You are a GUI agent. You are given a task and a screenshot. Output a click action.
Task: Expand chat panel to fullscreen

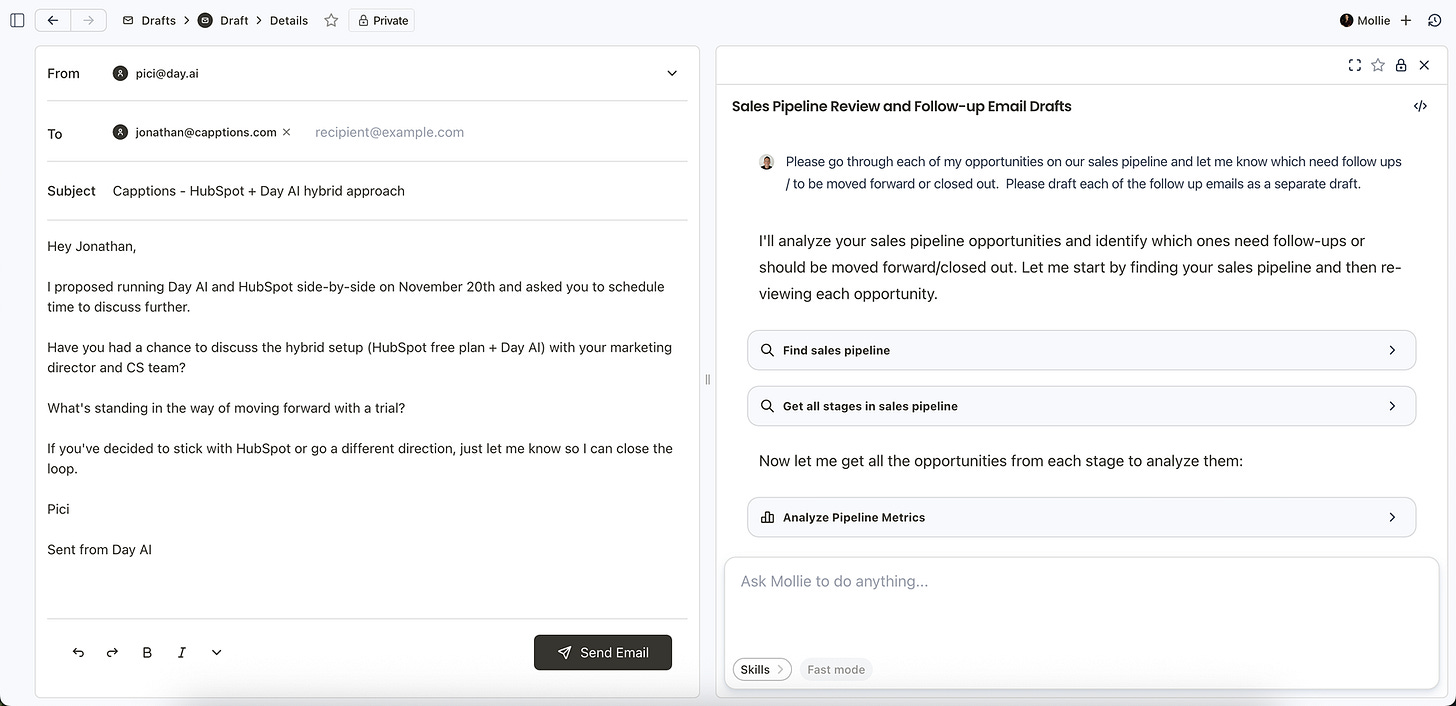pos(1355,65)
